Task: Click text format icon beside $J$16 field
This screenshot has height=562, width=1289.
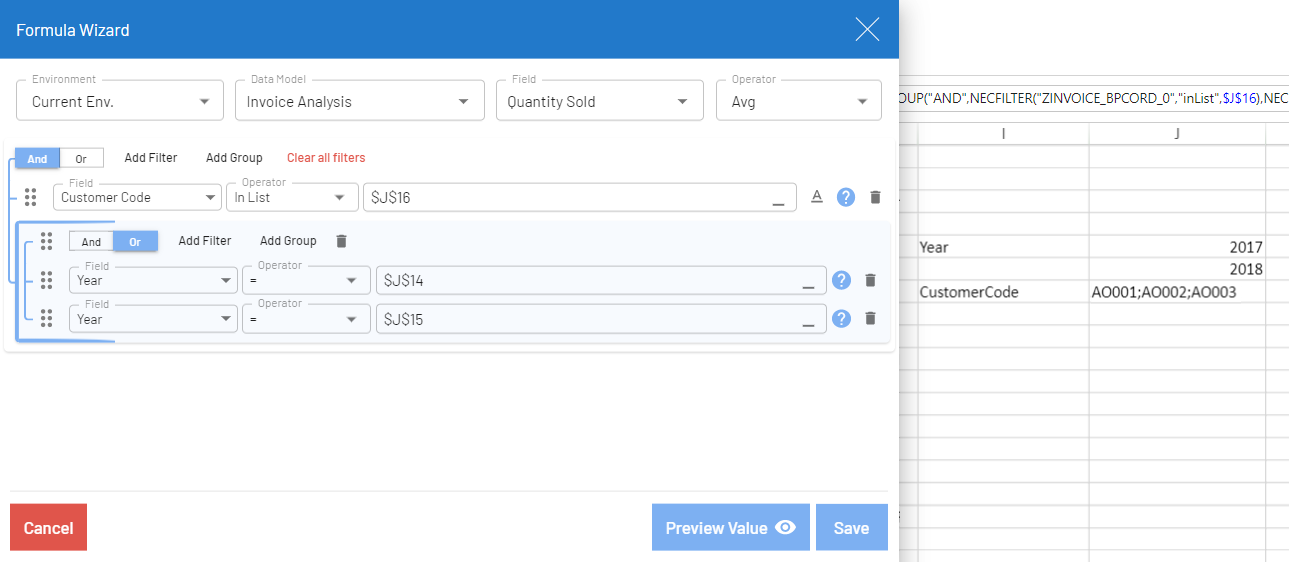Action: pyautogui.click(x=816, y=197)
